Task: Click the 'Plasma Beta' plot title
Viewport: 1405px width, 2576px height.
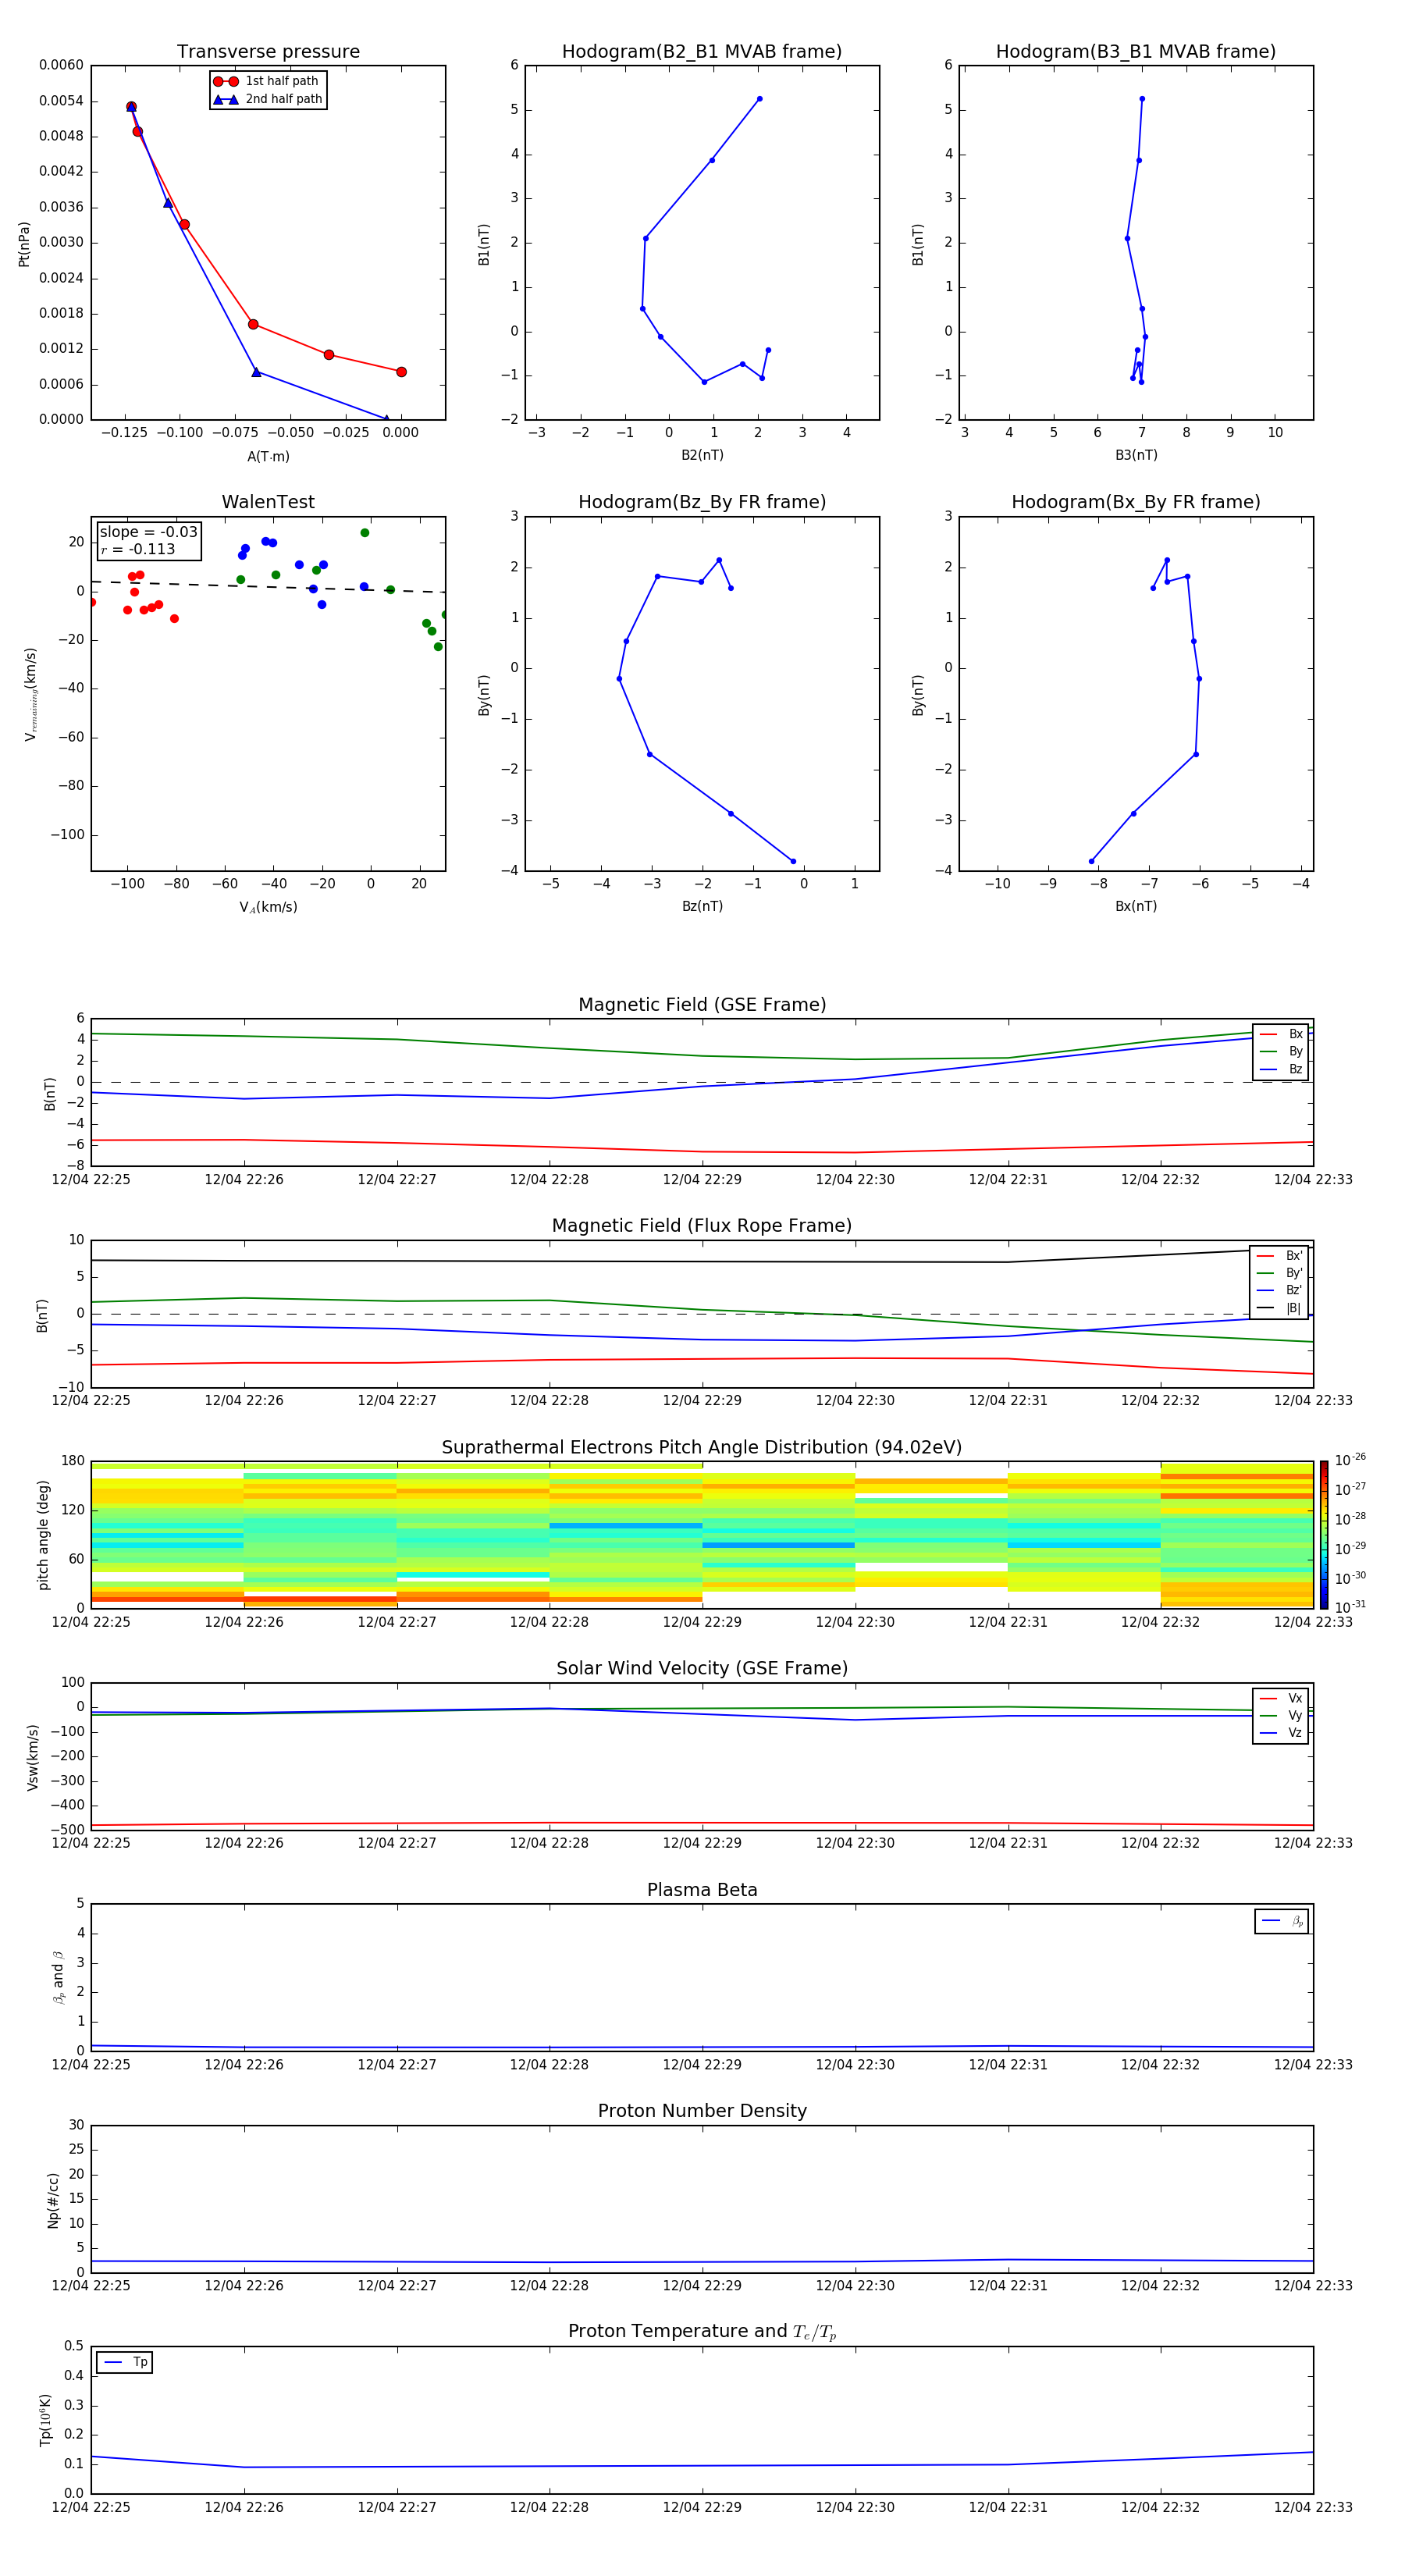Action: point(702,1891)
